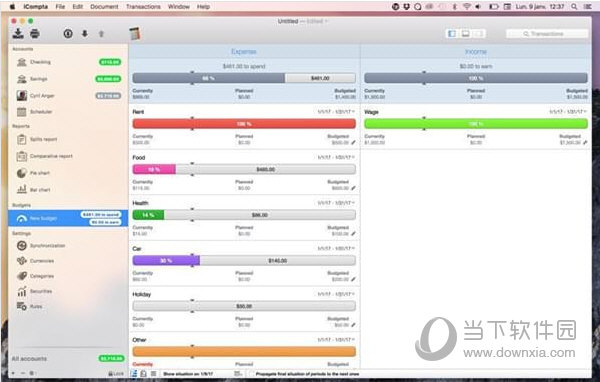Open Categories settings
This screenshot has width=600, height=382.
click(x=68, y=276)
